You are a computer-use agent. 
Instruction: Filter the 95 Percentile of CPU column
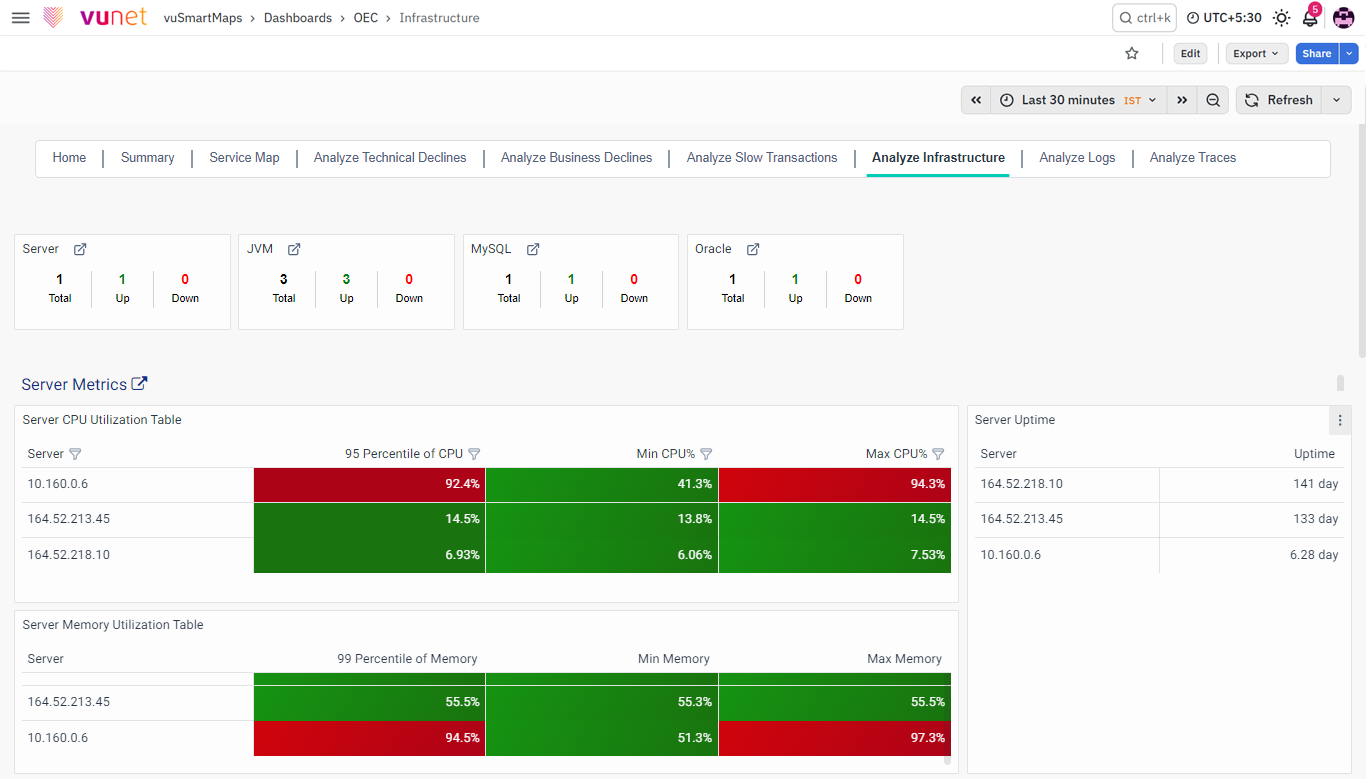(x=474, y=454)
